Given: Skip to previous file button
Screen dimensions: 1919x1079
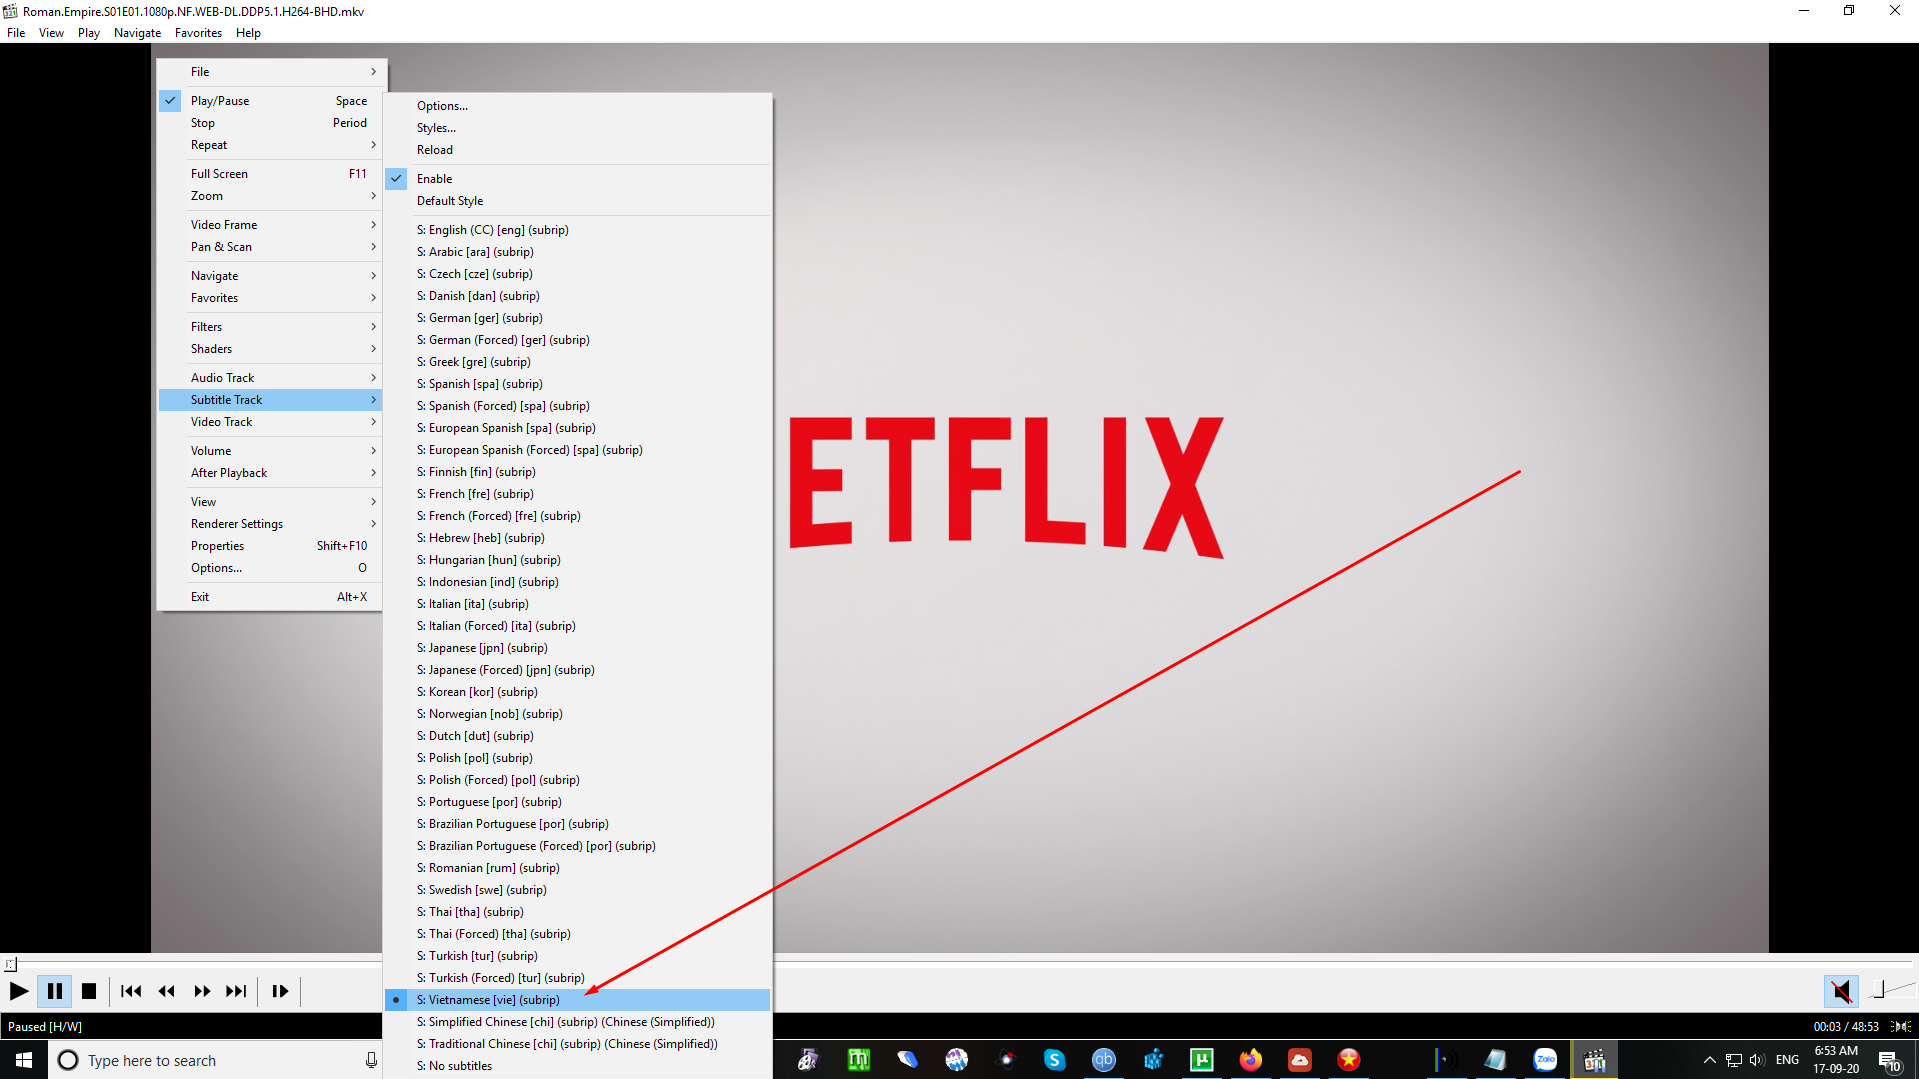Looking at the screenshot, I should coord(131,991).
